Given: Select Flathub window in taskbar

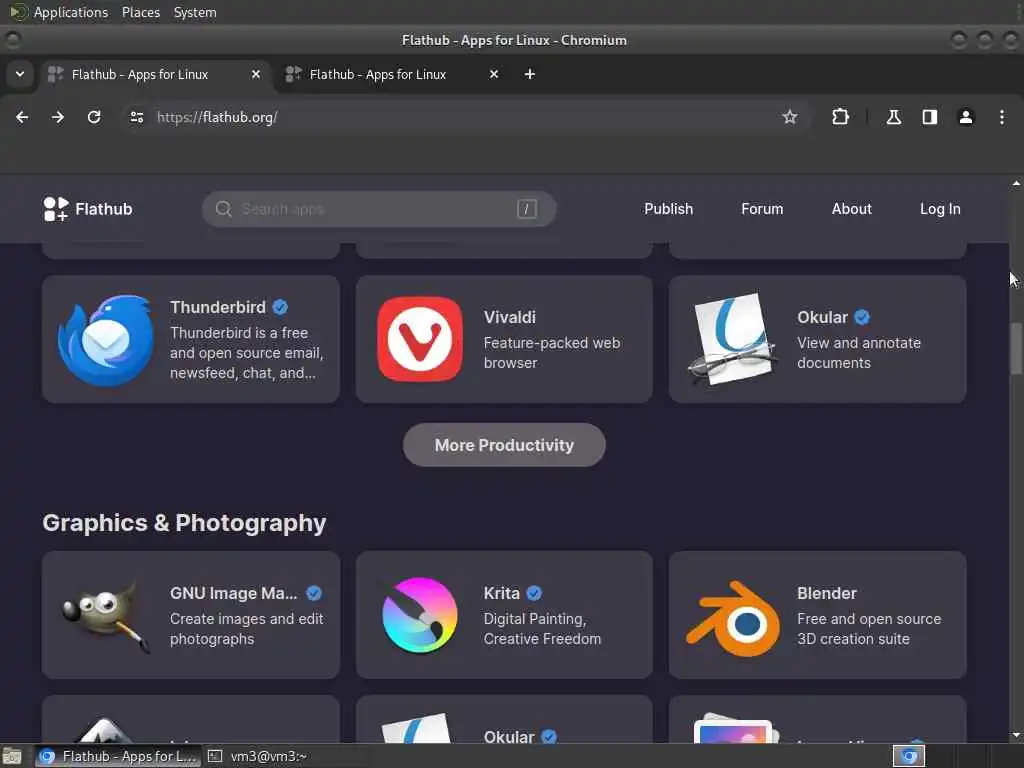Looking at the screenshot, I should (118, 756).
